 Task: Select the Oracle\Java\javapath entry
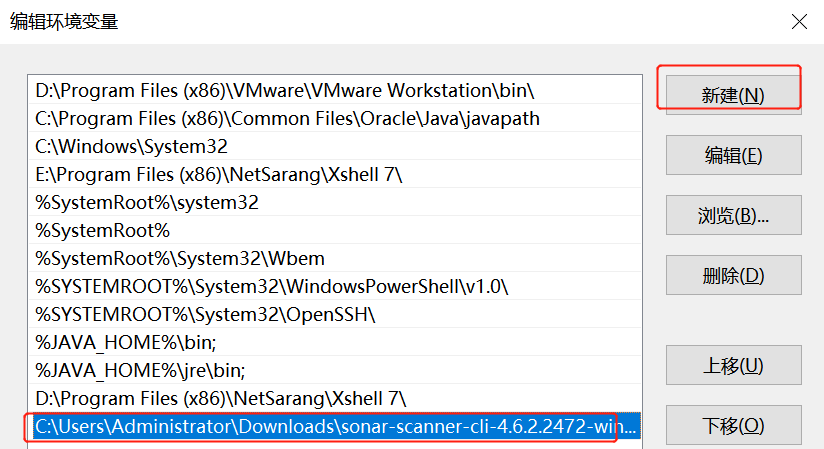click(x=335, y=118)
